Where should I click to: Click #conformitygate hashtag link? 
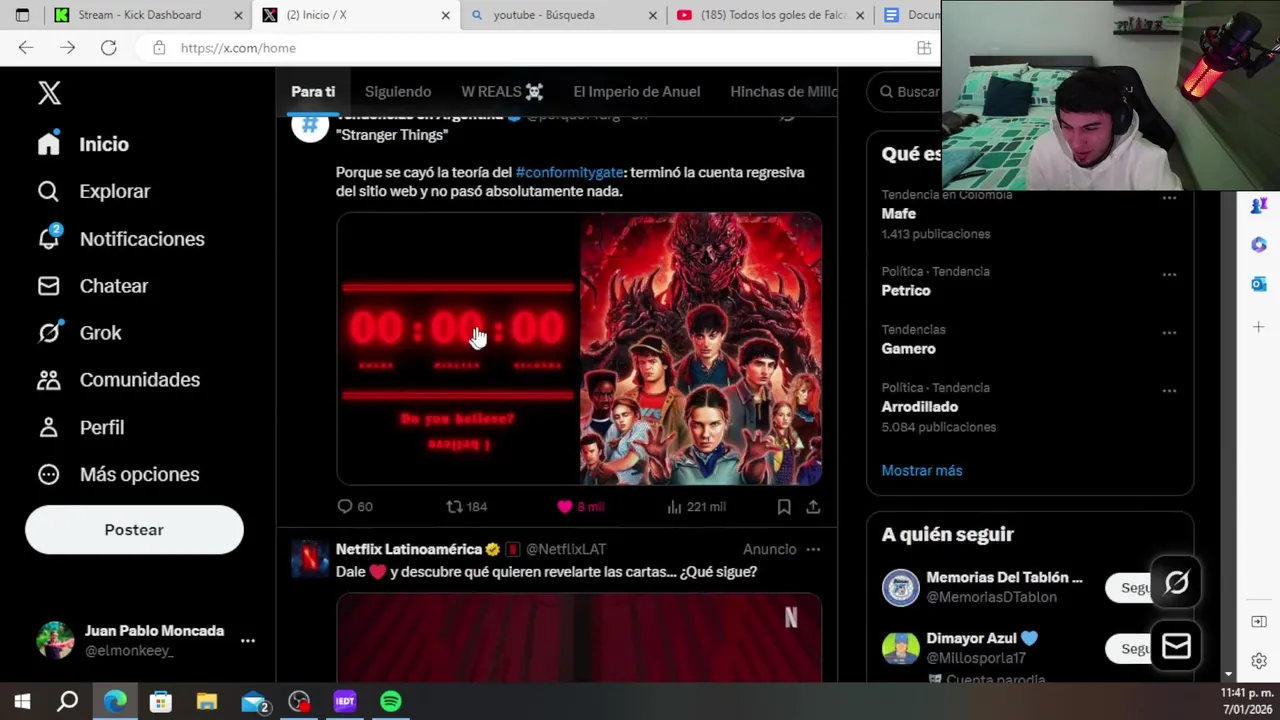coord(569,172)
